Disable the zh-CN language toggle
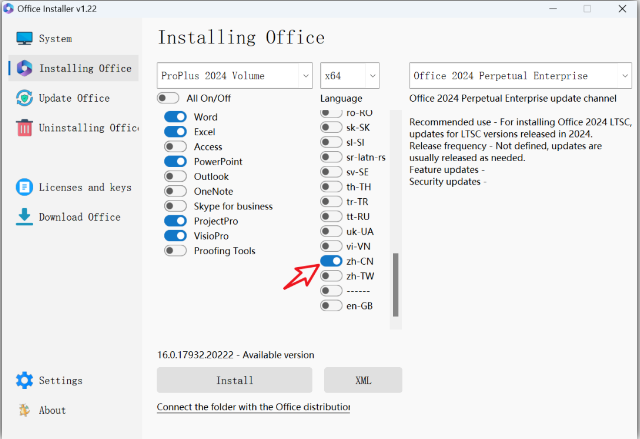The width and height of the screenshot is (640, 439). click(331, 261)
